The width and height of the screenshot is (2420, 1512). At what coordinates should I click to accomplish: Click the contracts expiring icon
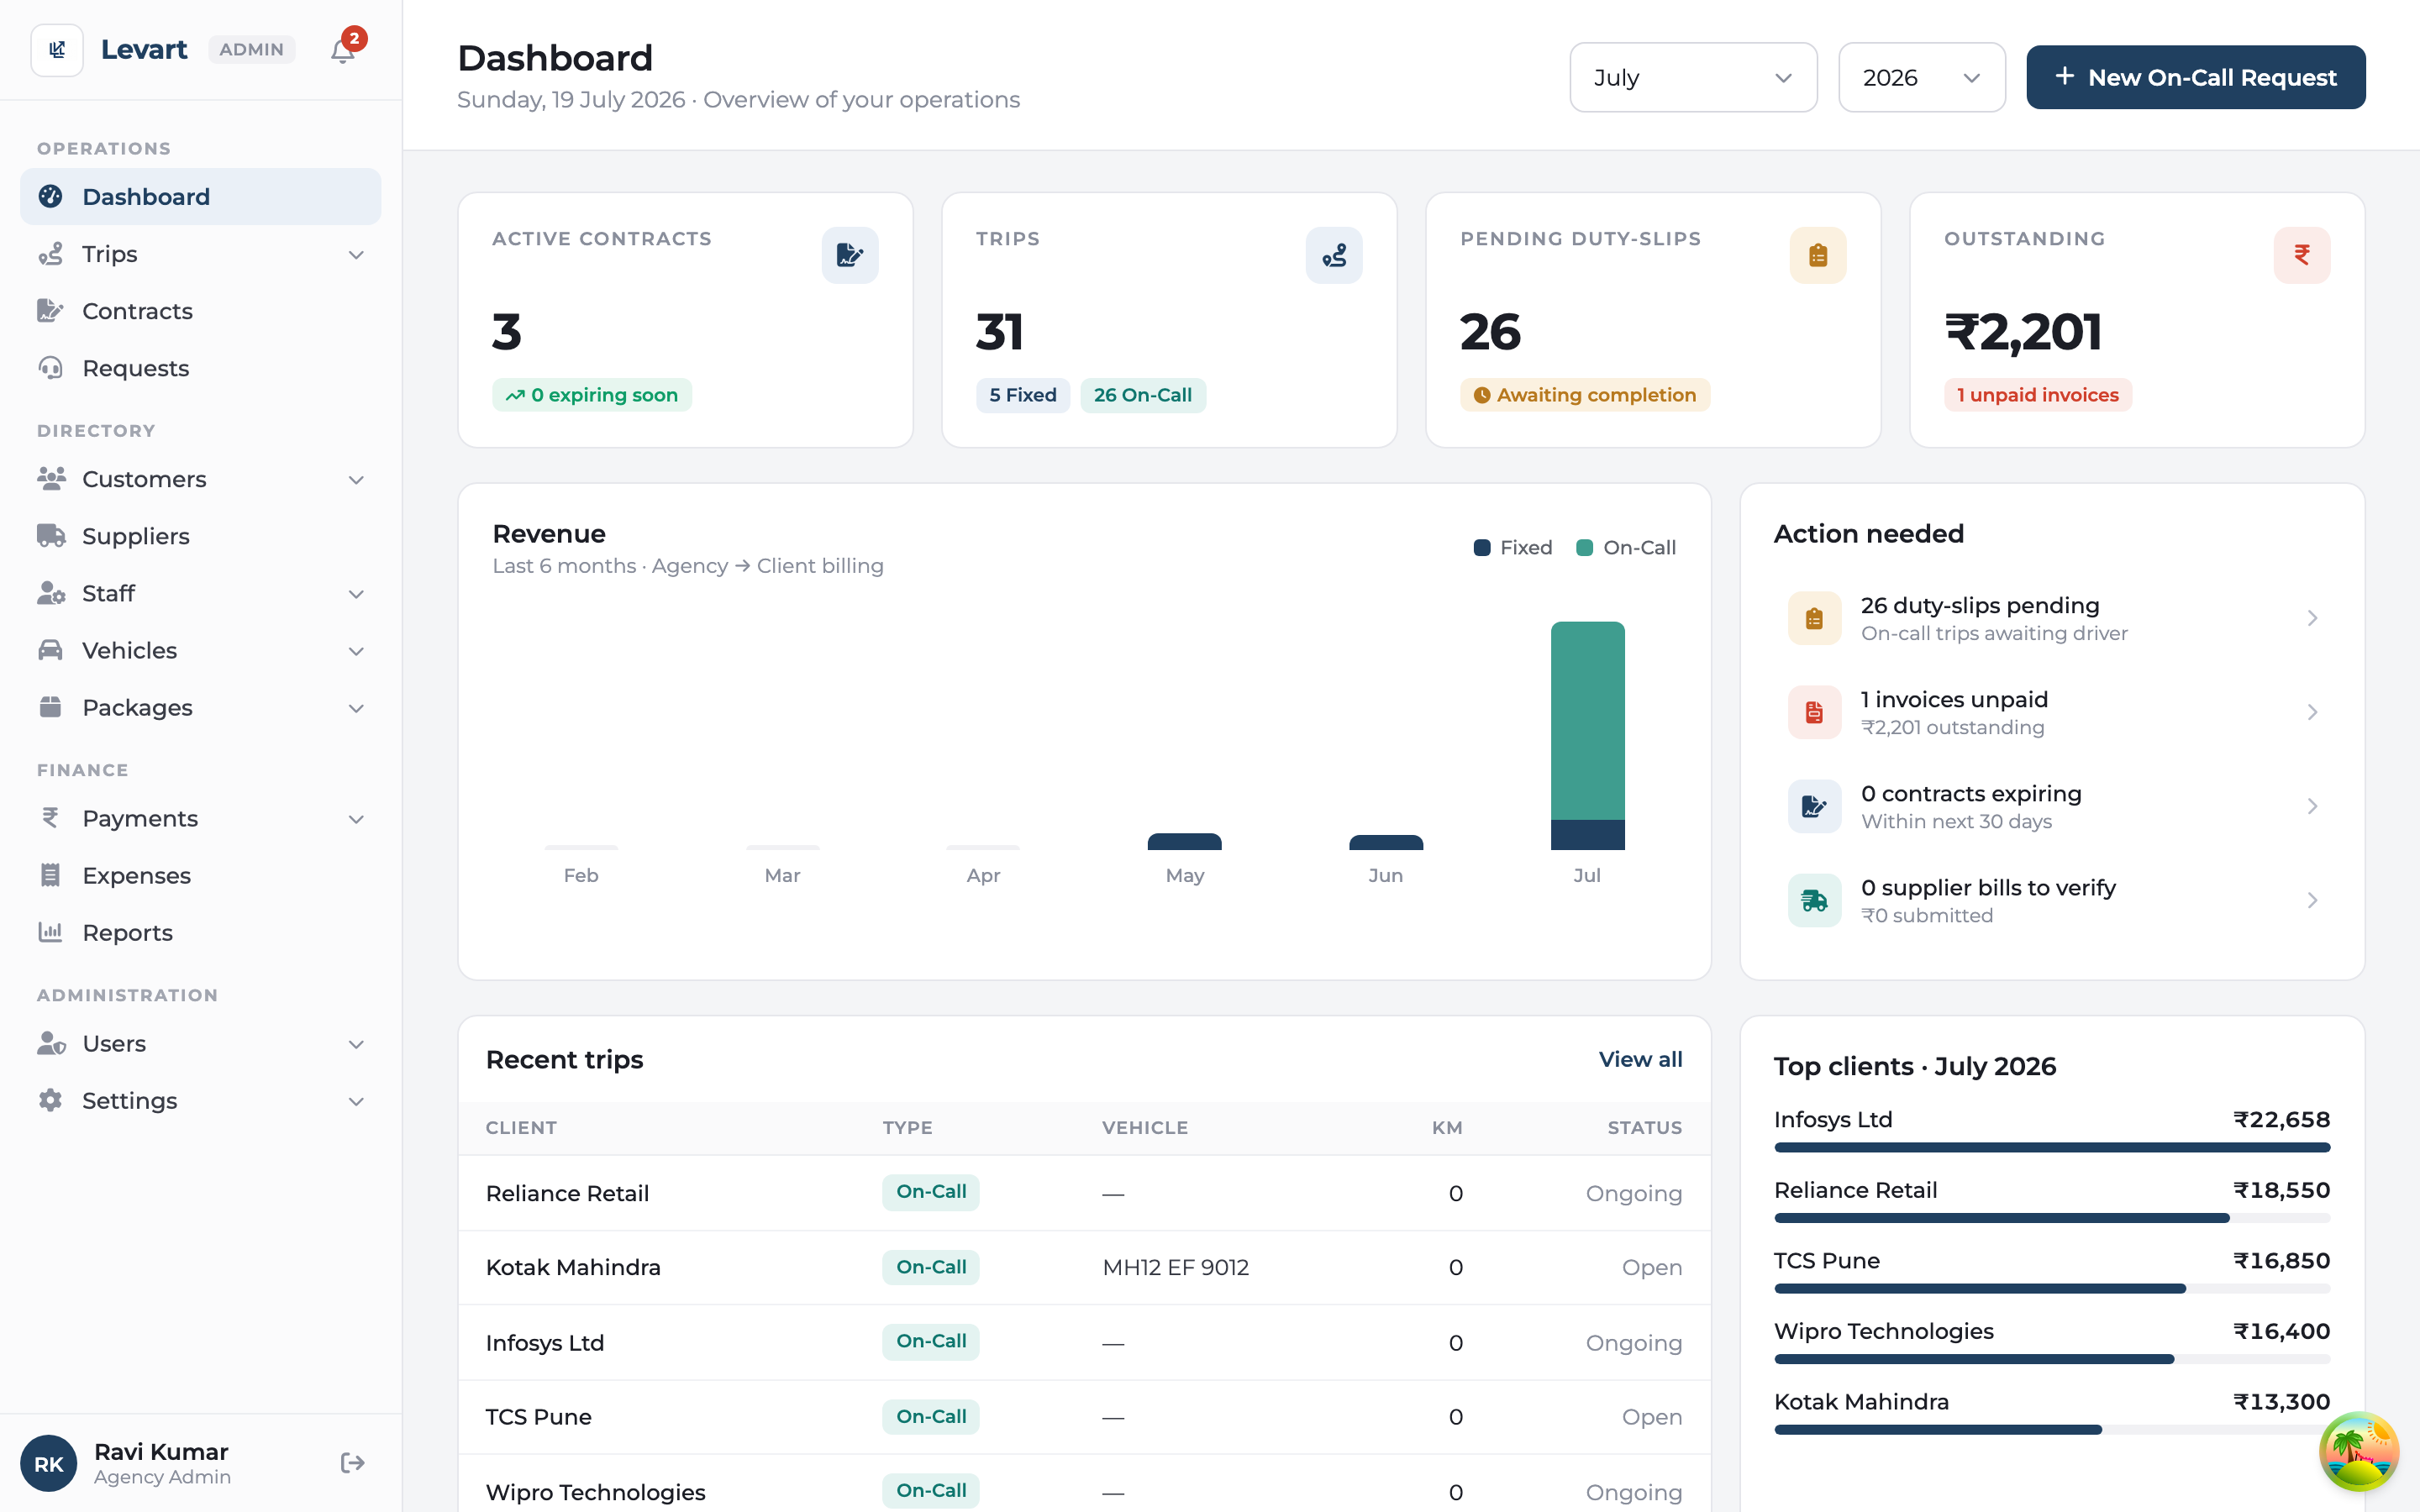(1814, 806)
